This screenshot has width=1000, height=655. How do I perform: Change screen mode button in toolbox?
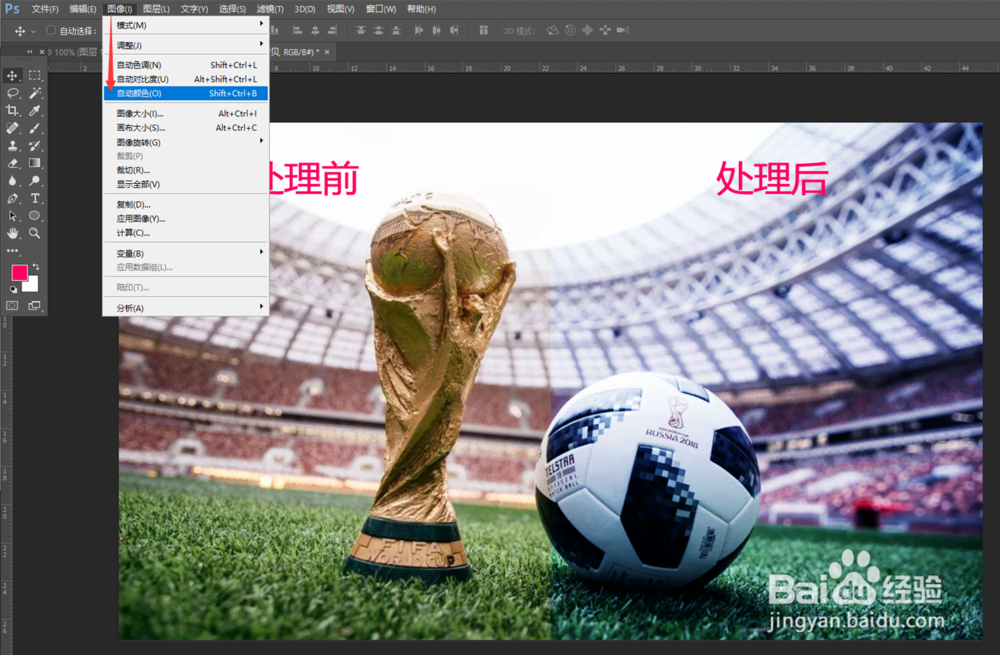click(x=34, y=305)
